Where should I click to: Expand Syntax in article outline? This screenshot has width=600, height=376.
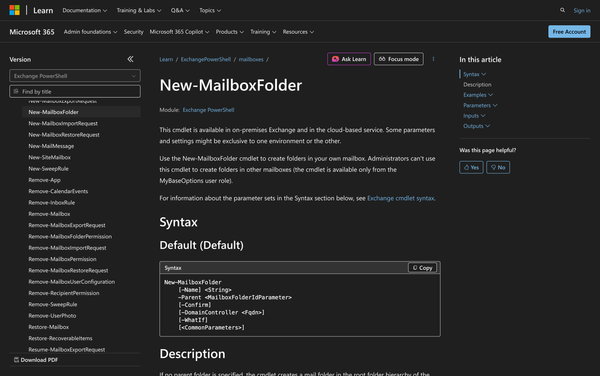[474, 74]
